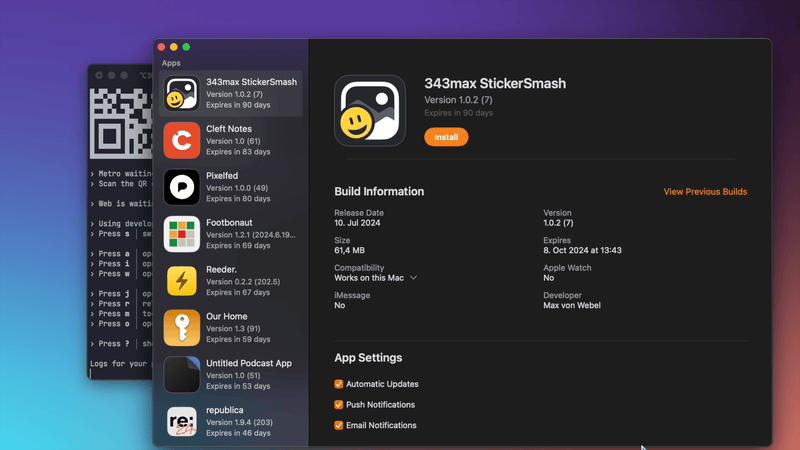Click the Compatibility label in Build Information
The width and height of the screenshot is (800, 450).
coord(359,268)
